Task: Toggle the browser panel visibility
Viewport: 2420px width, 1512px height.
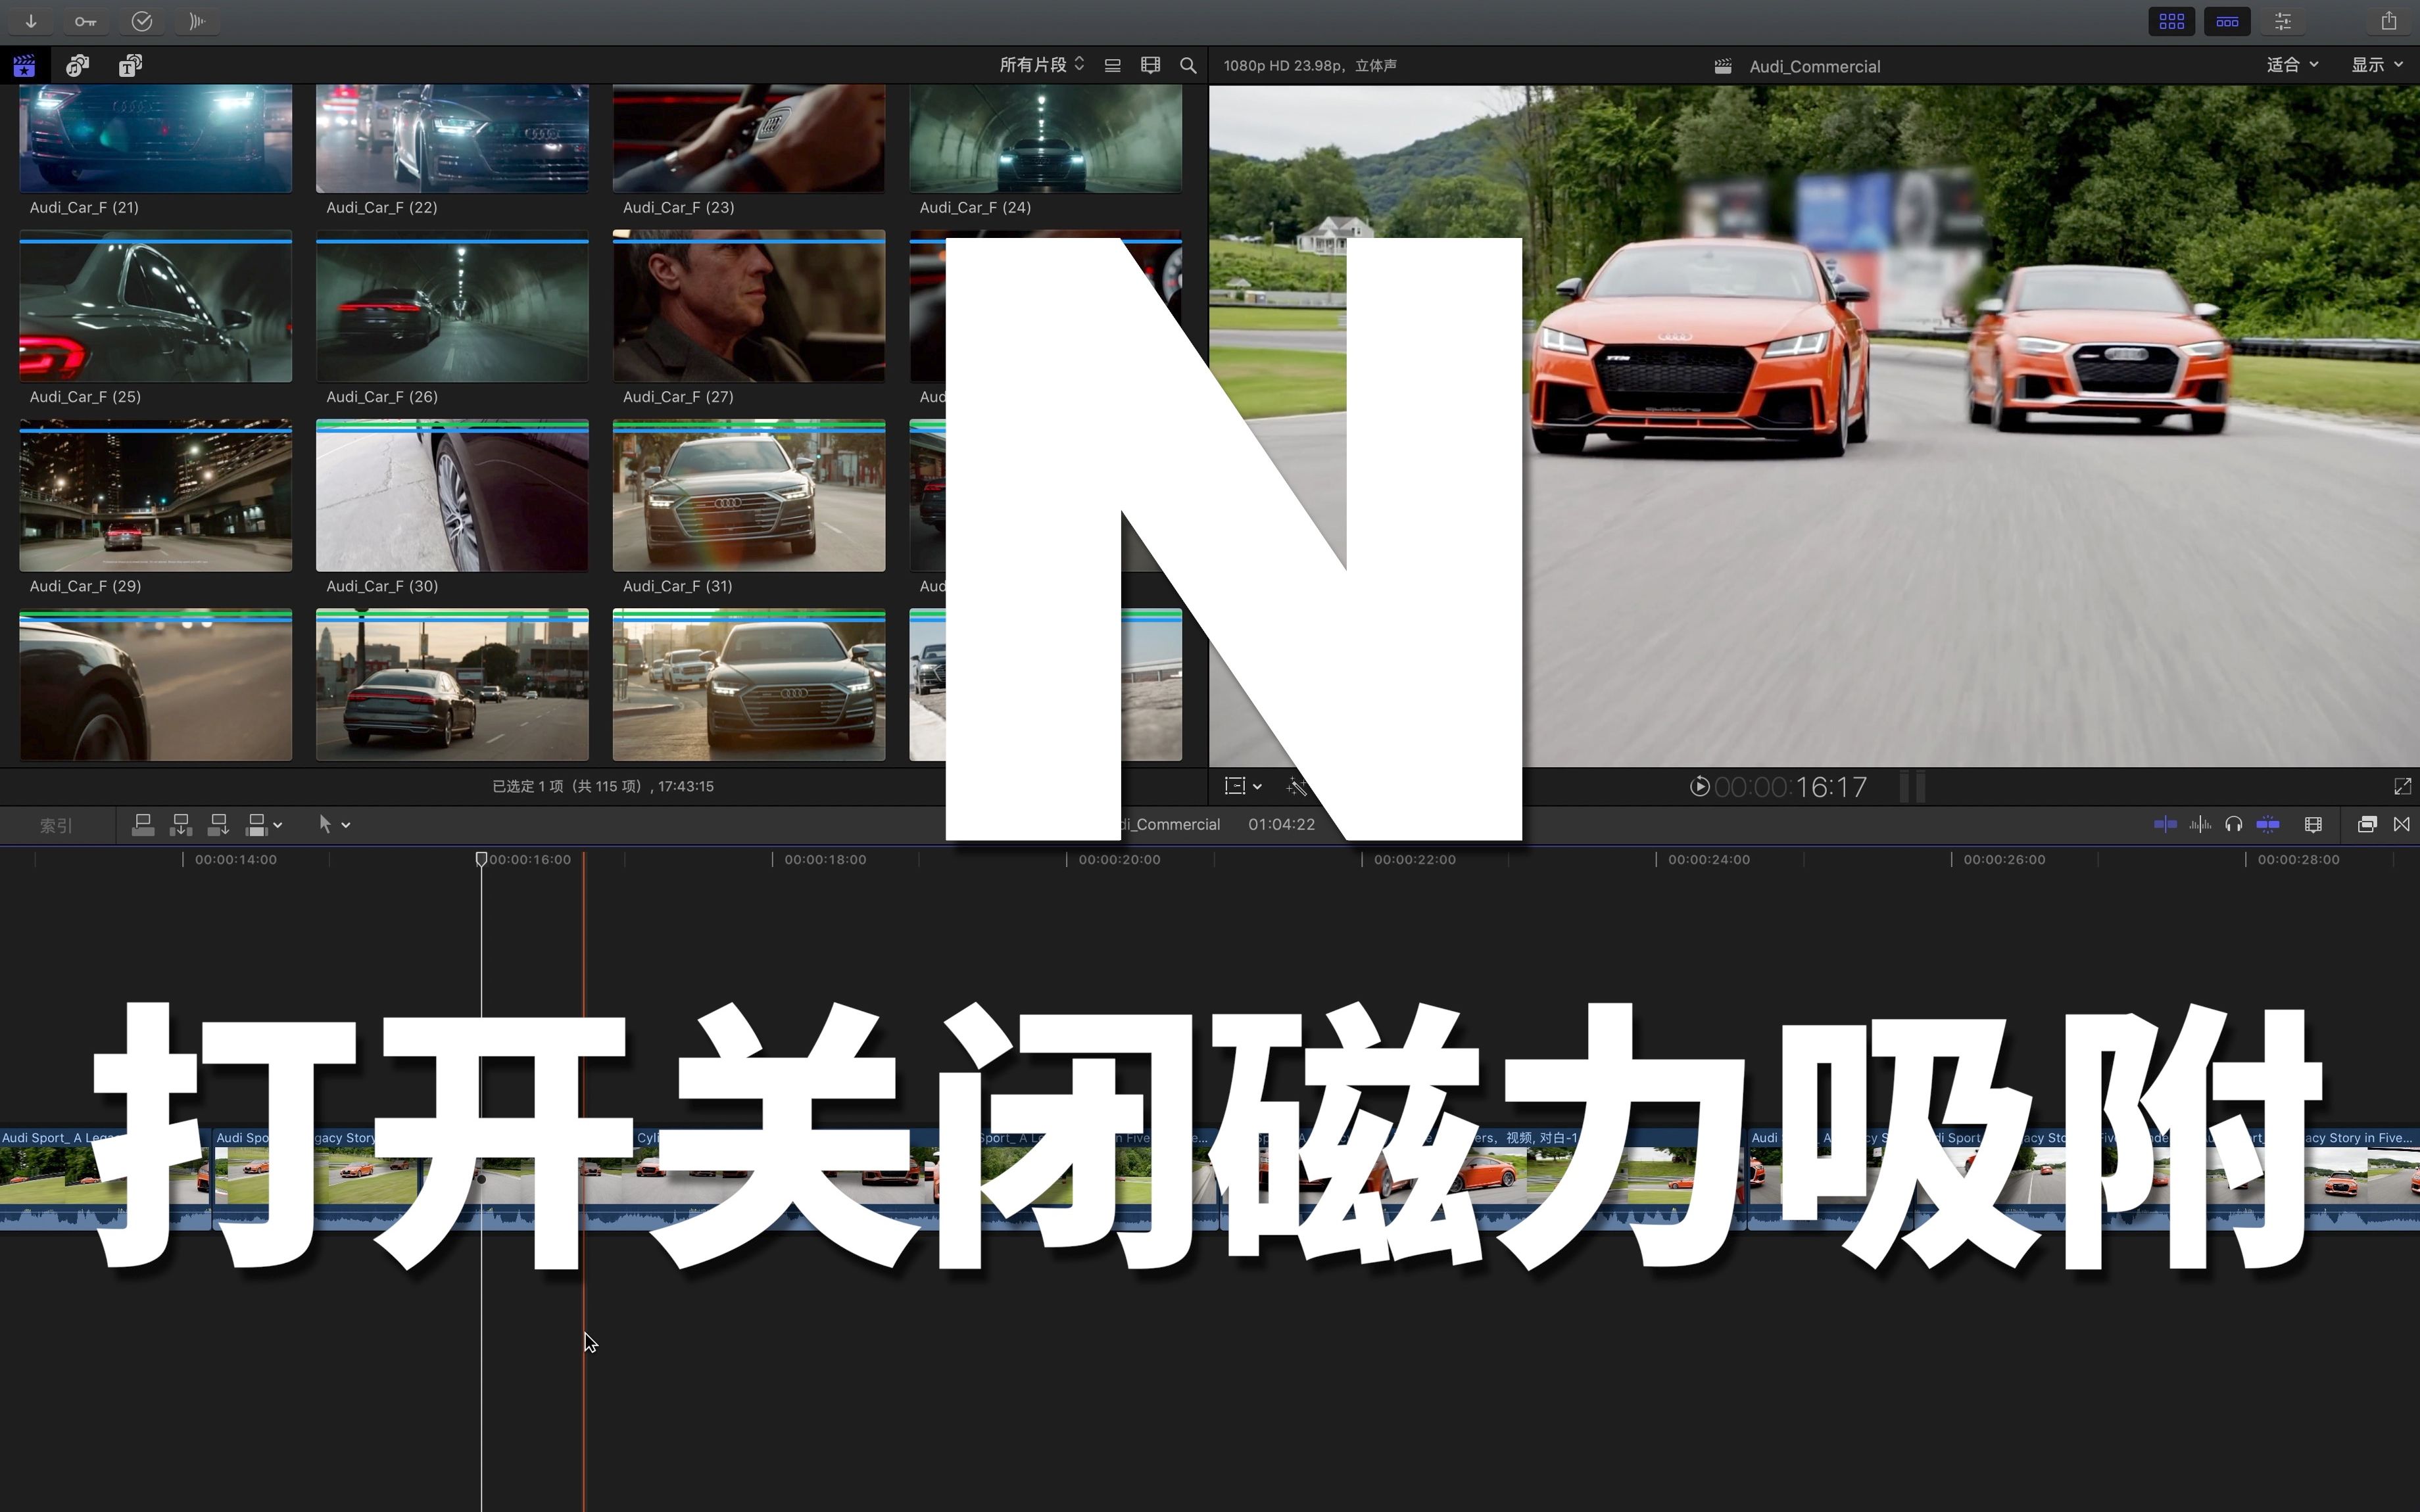Action: point(2171,21)
